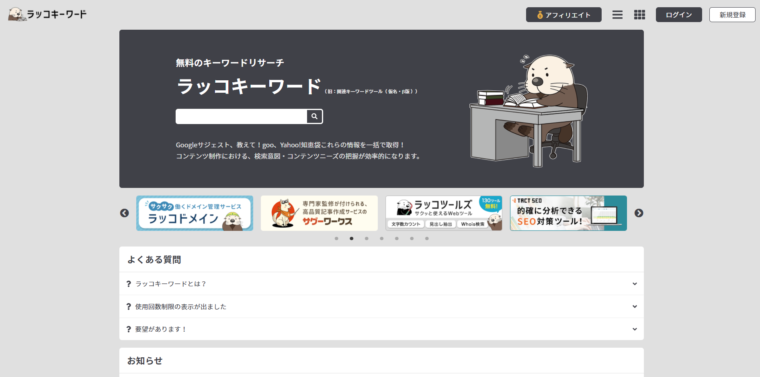Screen dimensions: 760x377
Task: Select the seventh carousel dot
Action: click(427, 238)
